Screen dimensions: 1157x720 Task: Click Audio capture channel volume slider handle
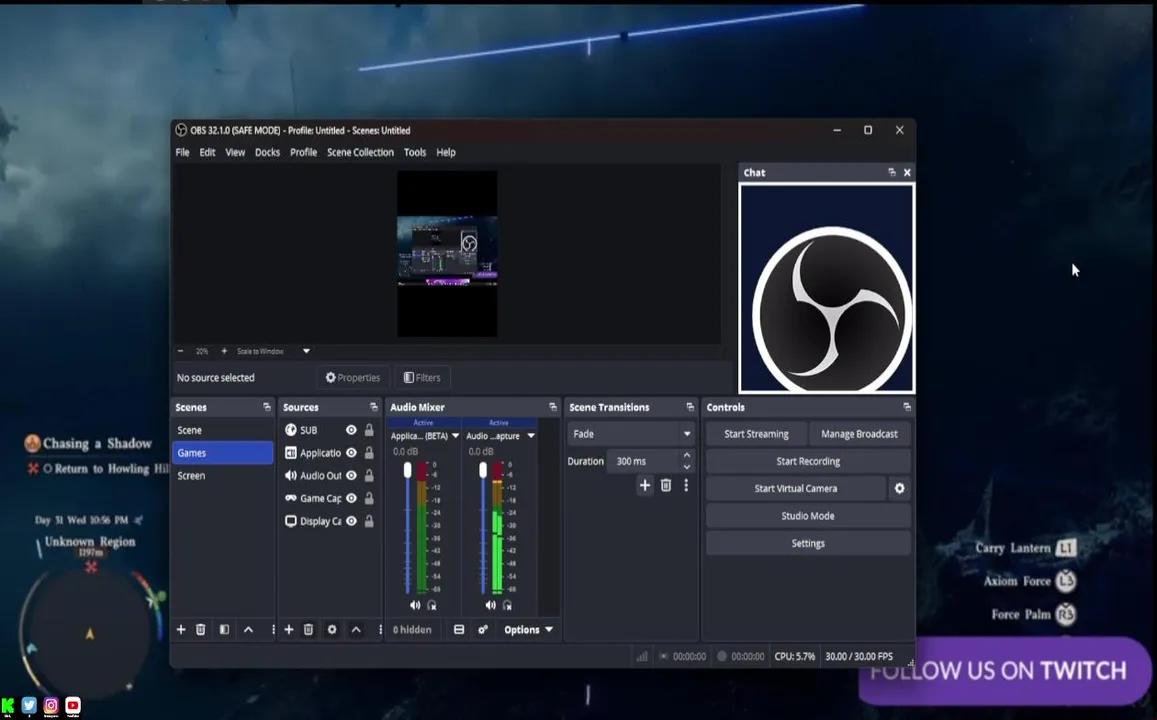click(483, 470)
